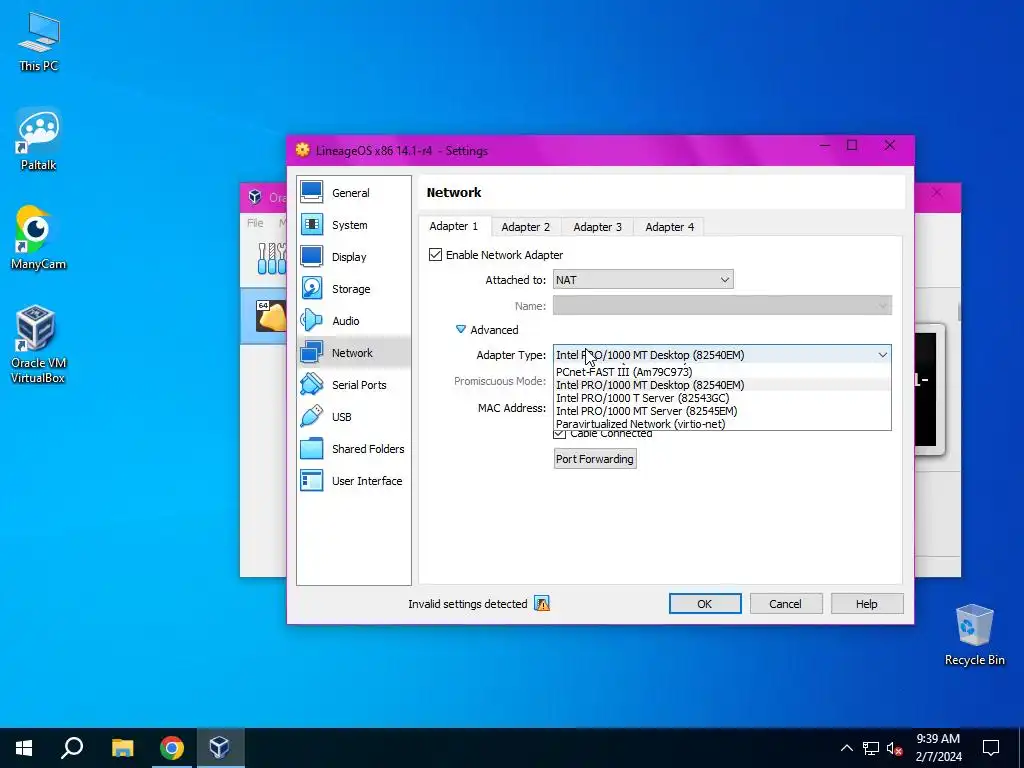Select the Audio speaker icon
This screenshot has width=1024, height=768.
tap(312, 320)
